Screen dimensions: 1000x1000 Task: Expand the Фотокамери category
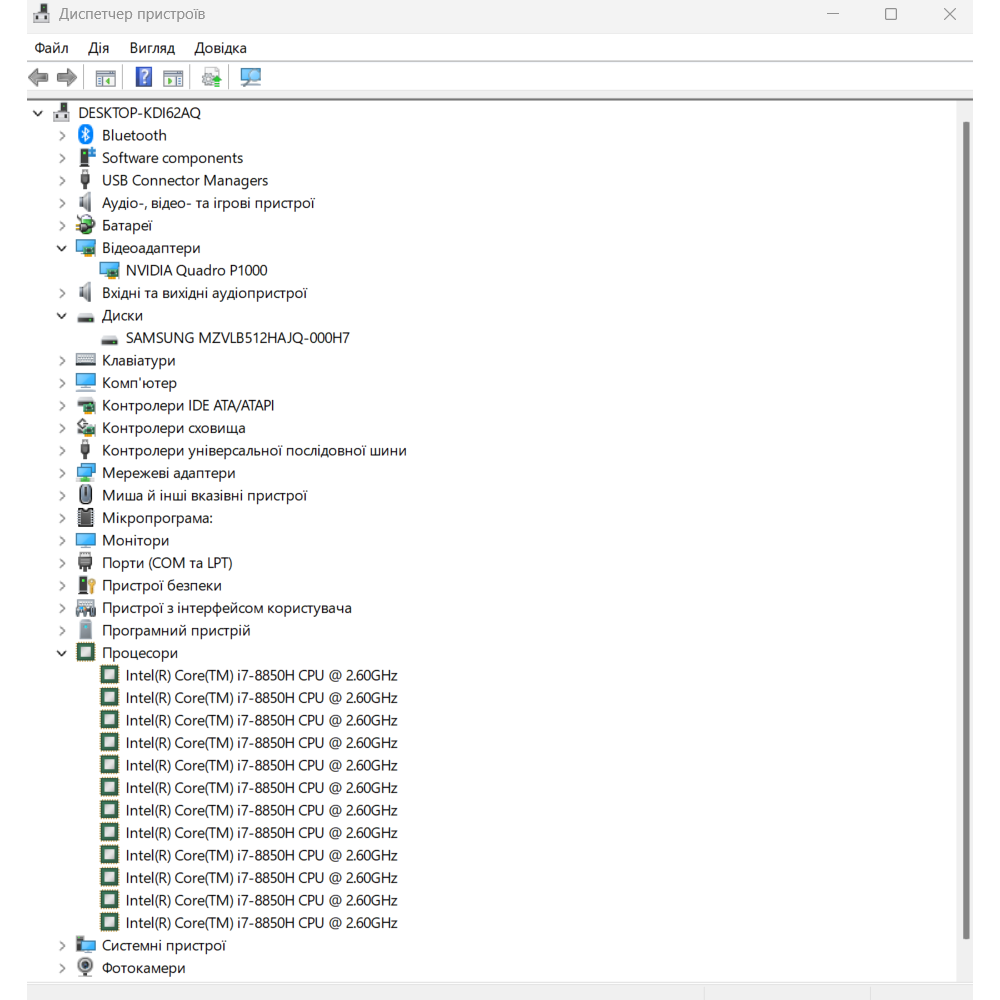62,968
